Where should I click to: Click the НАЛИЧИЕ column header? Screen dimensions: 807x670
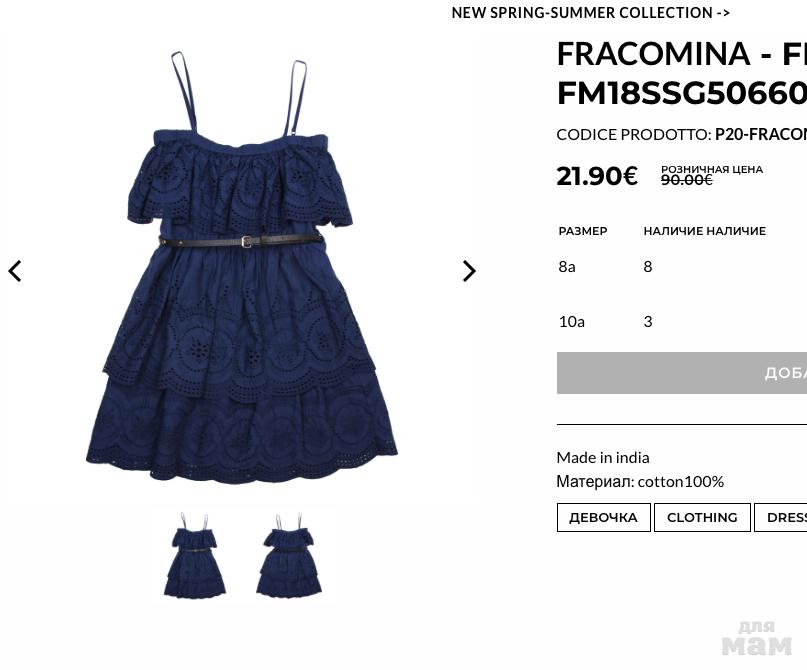(705, 231)
